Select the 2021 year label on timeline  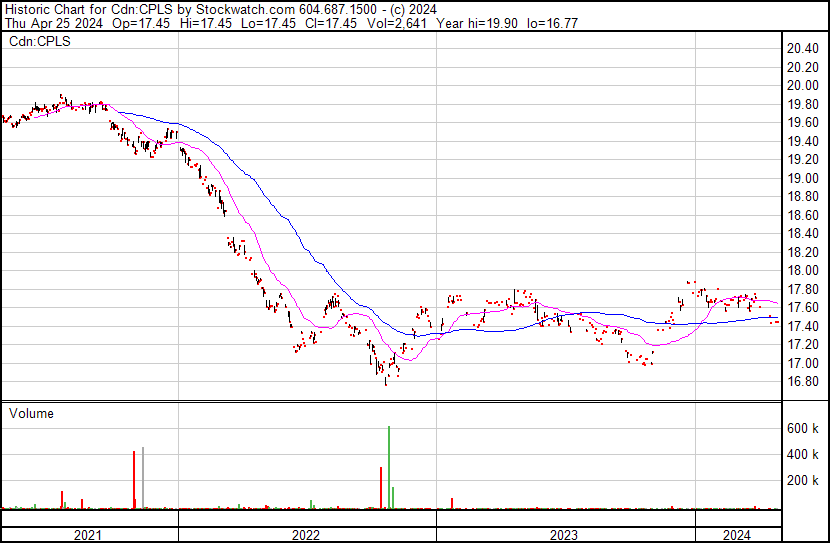coord(89,535)
